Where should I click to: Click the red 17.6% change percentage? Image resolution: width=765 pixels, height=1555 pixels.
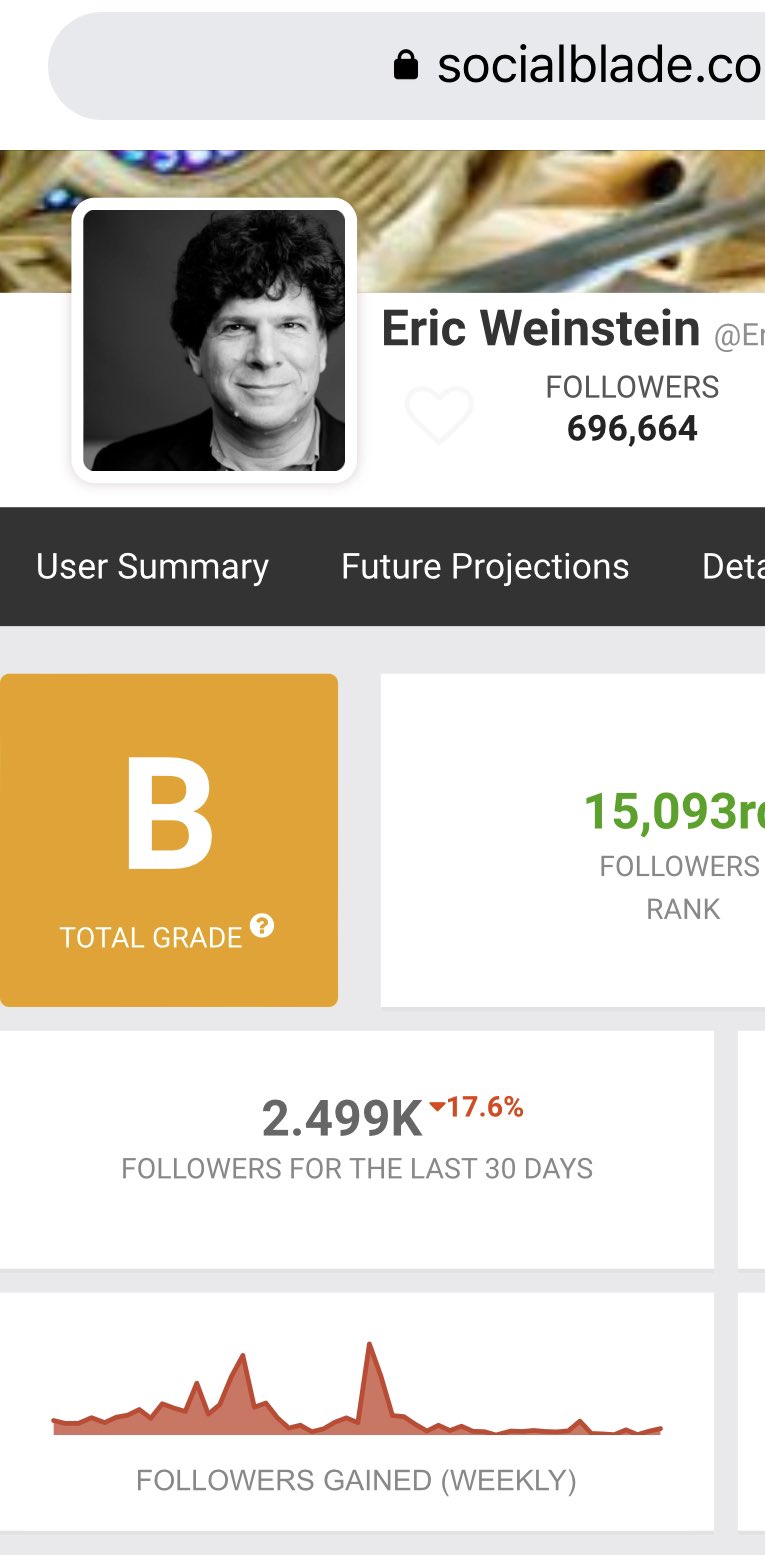(486, 1107)
